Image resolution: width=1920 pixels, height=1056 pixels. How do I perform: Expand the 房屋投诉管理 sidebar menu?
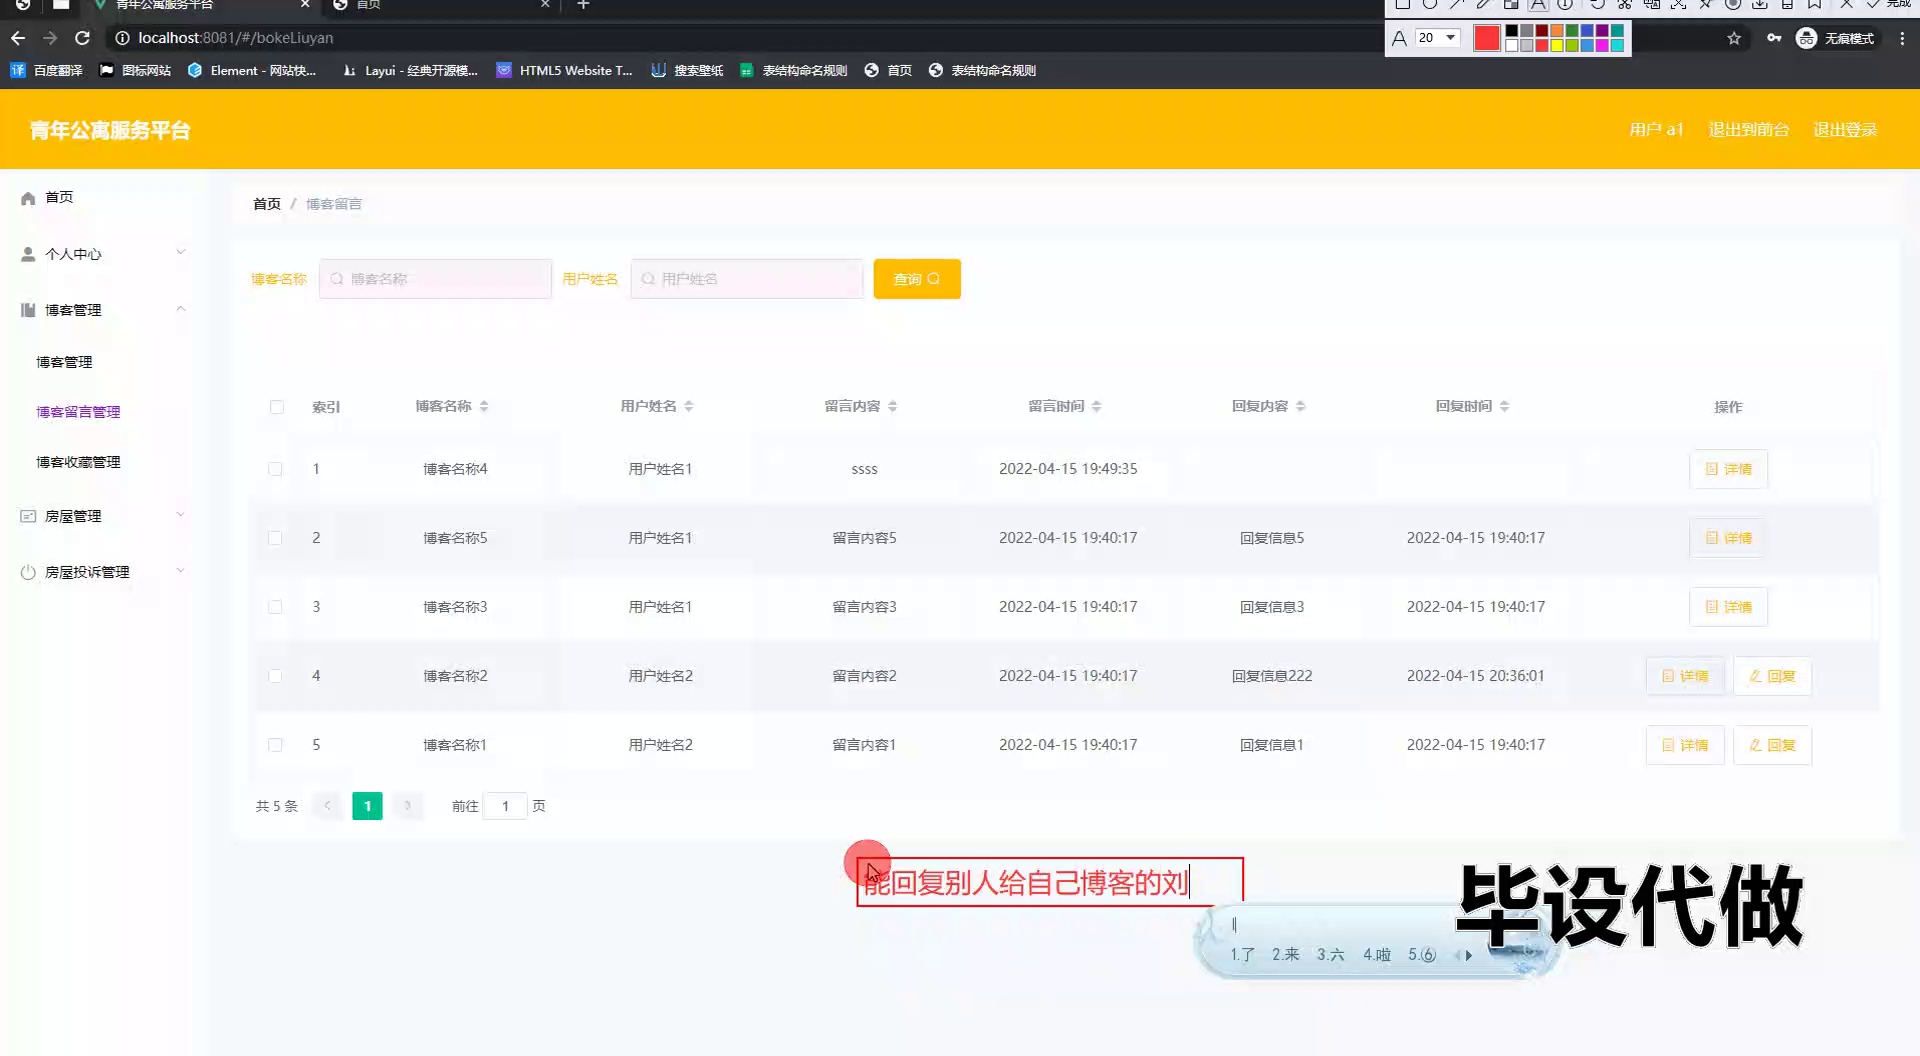tap(104, 572)
